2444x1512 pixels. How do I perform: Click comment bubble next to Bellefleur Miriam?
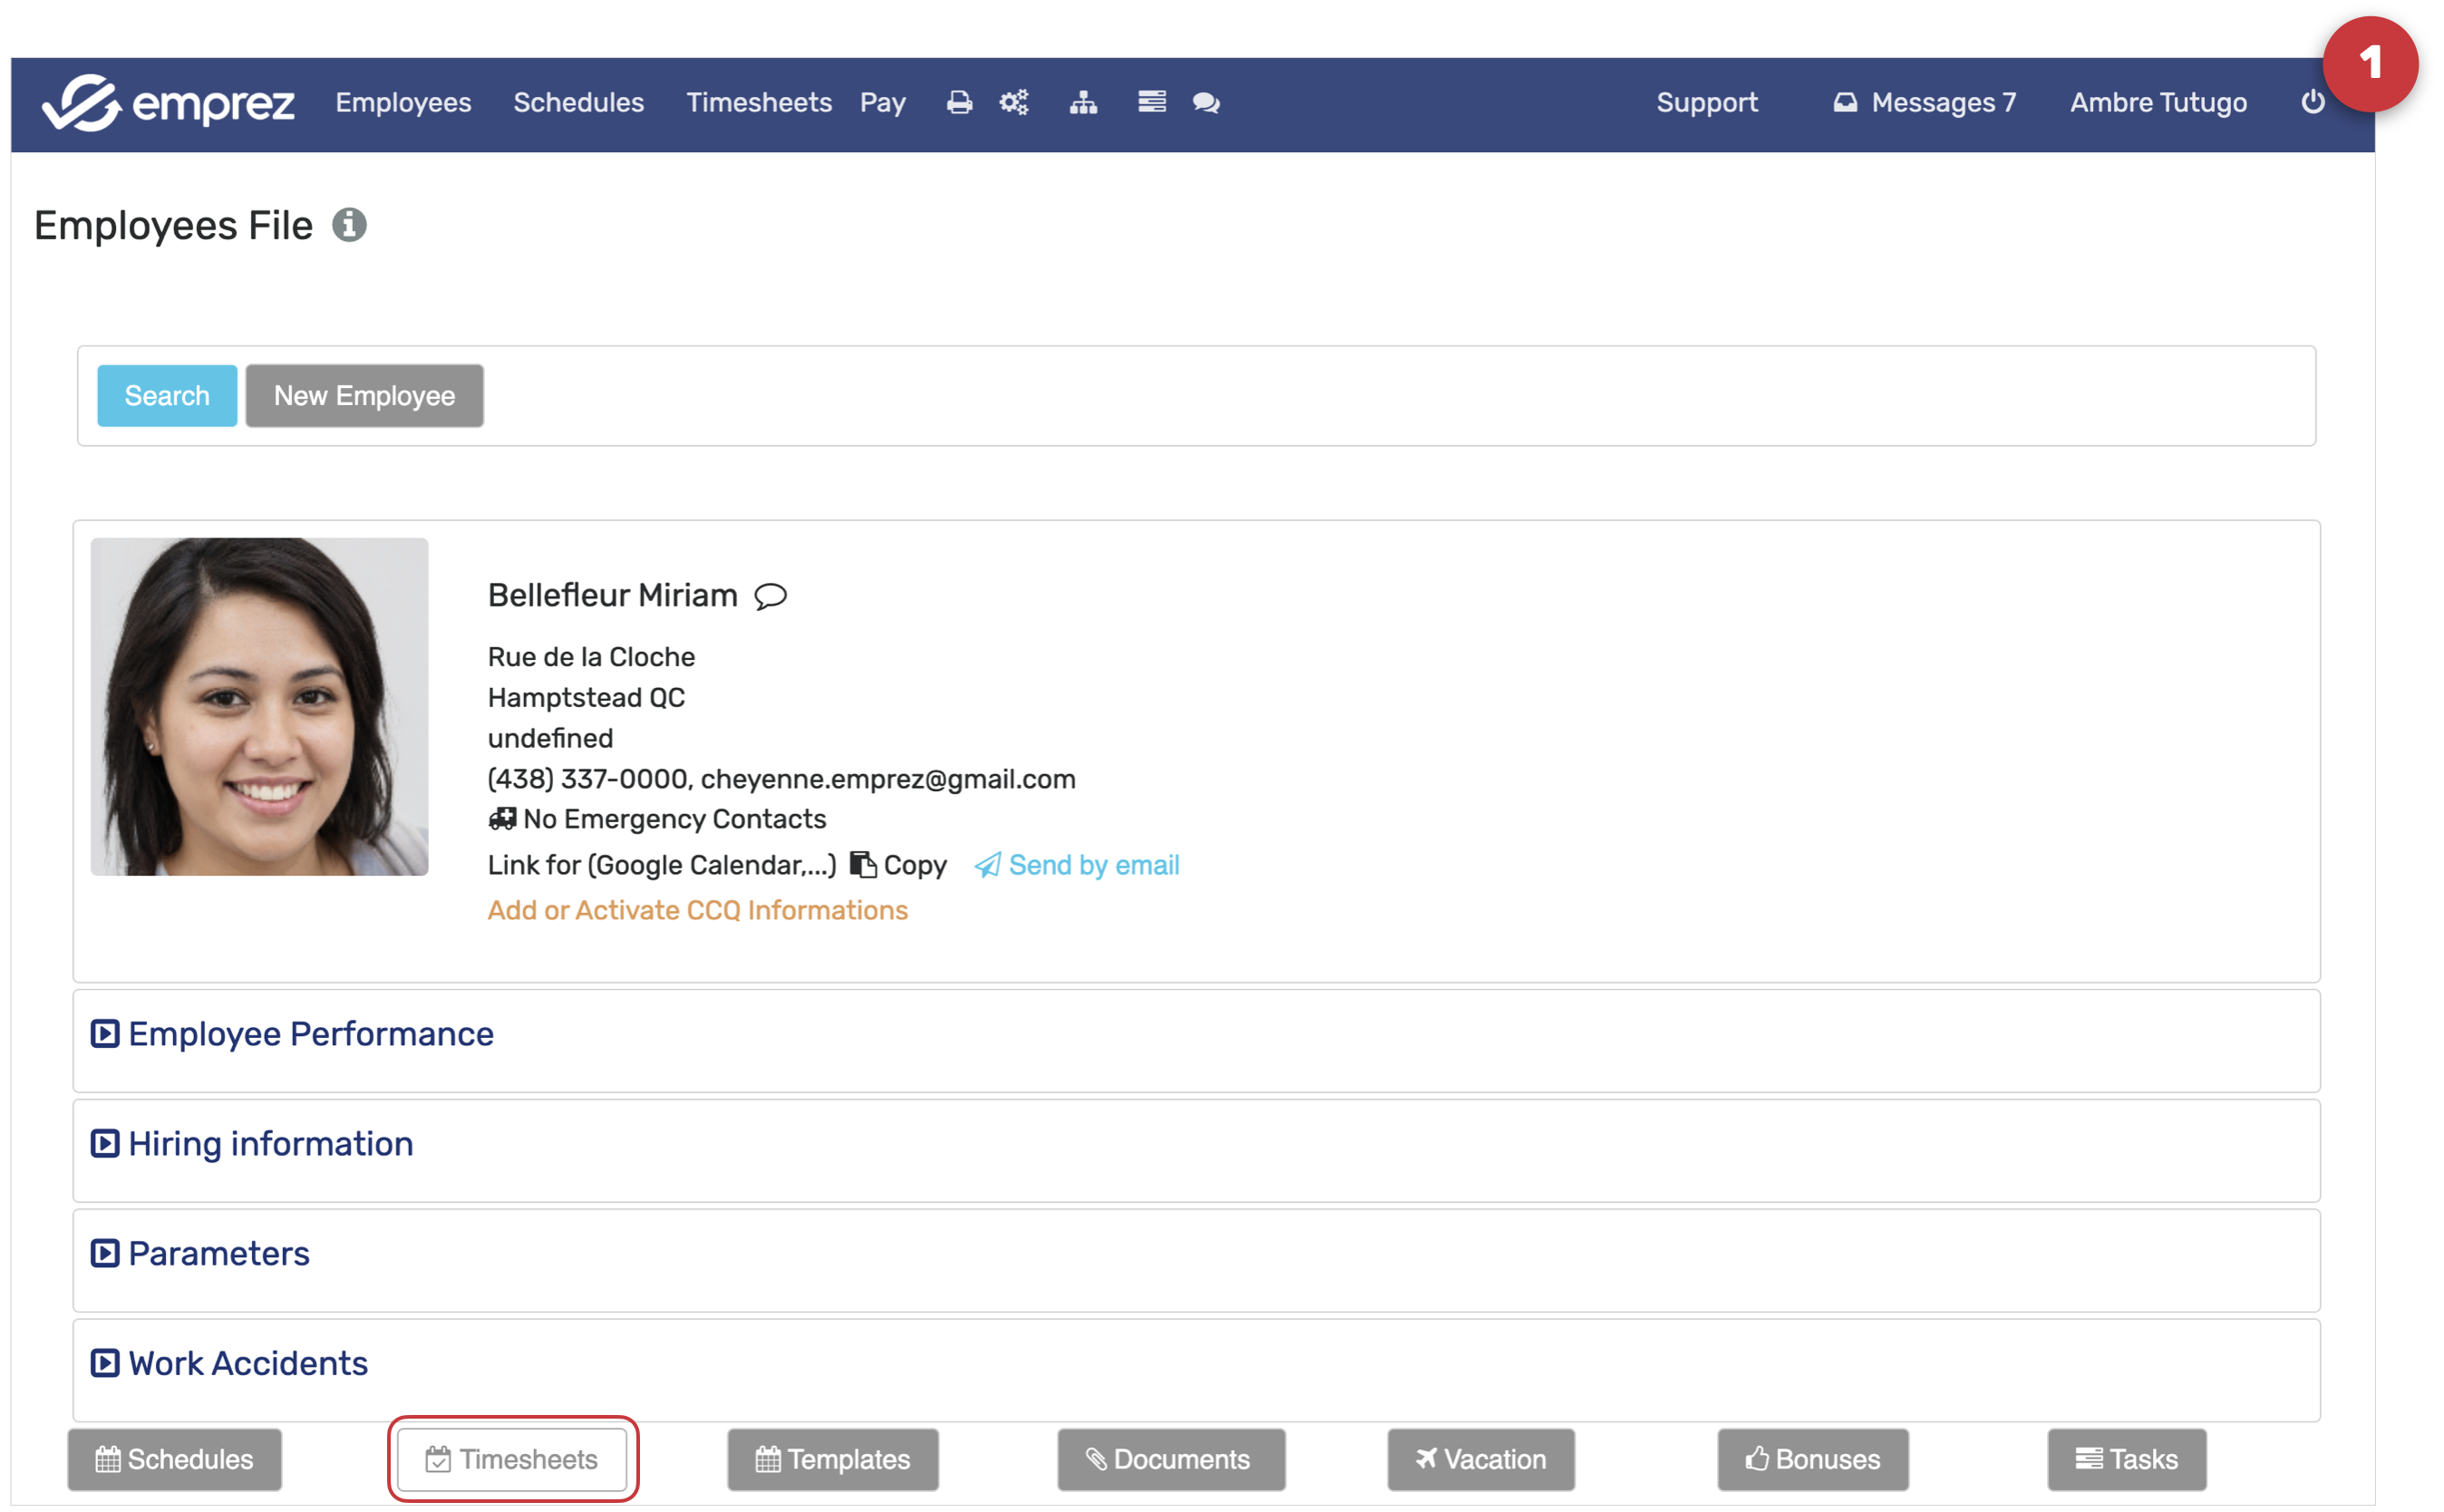[770, 597]
